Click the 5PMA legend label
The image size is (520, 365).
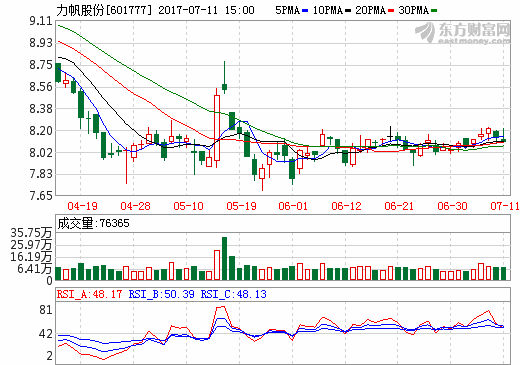pos(288,10)
